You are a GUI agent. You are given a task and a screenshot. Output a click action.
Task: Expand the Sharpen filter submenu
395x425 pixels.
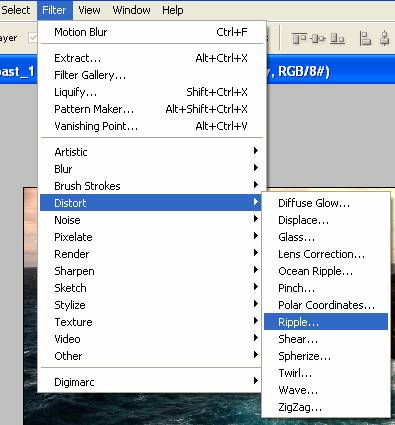click(151, 271)
